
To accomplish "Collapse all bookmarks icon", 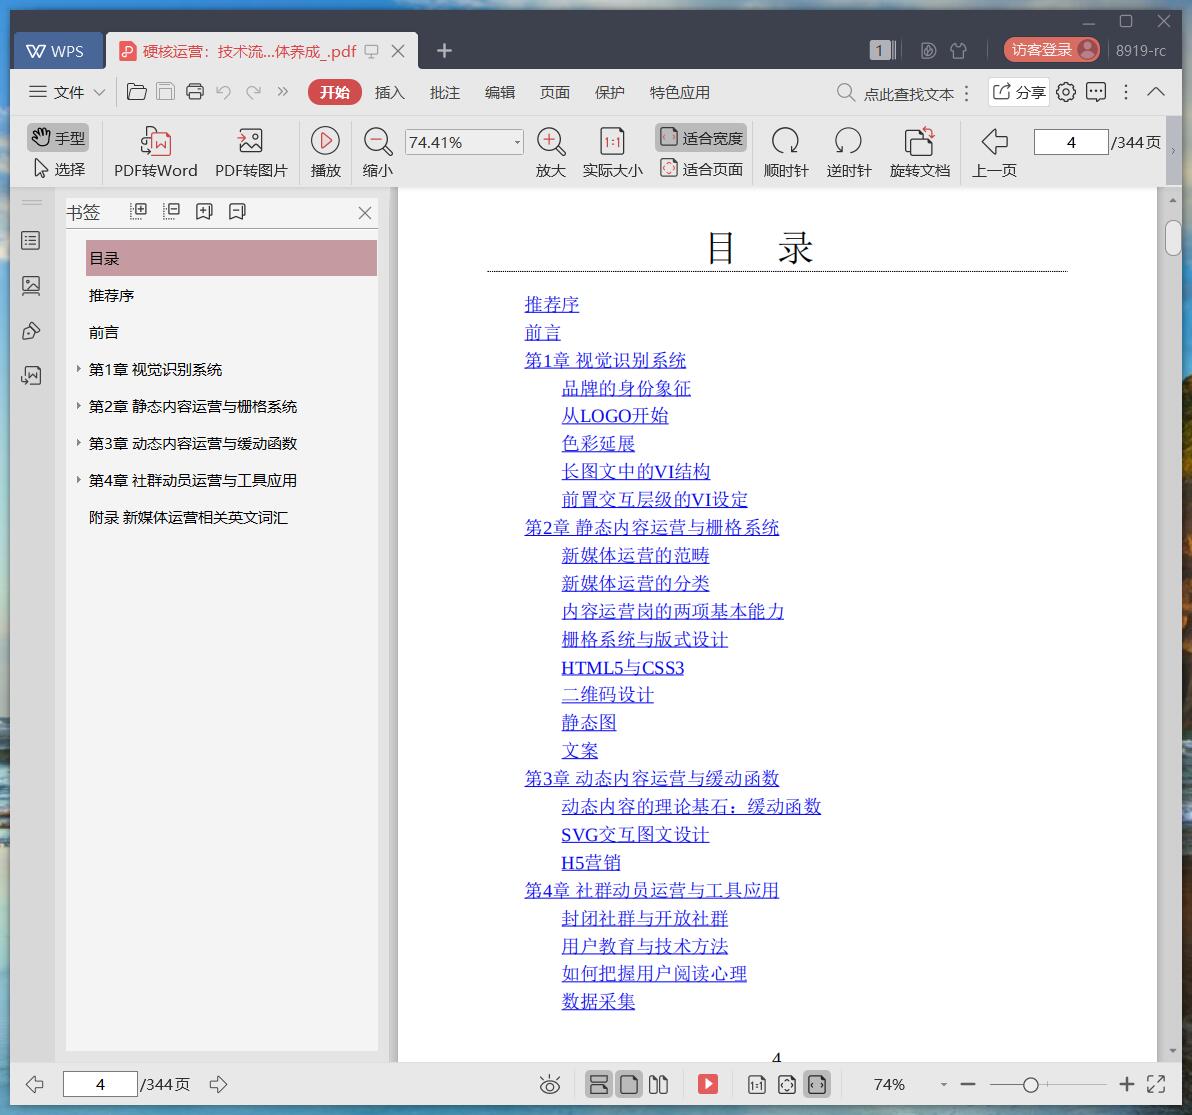I will point(171,211).
